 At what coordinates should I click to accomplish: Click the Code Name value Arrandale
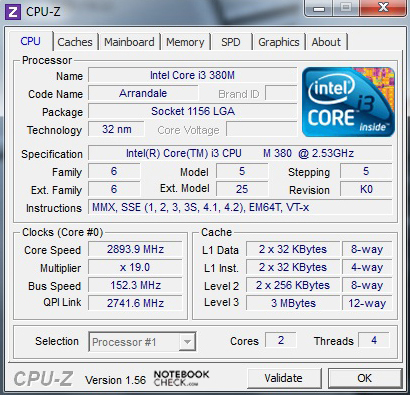(x=143, y=93)
